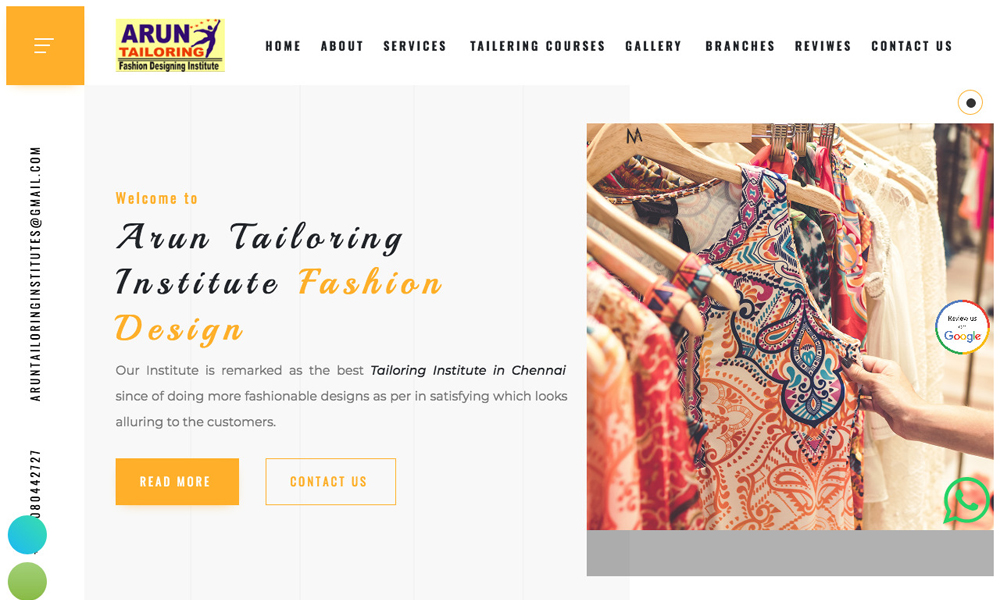Open the orange hamburger menu

45,45
